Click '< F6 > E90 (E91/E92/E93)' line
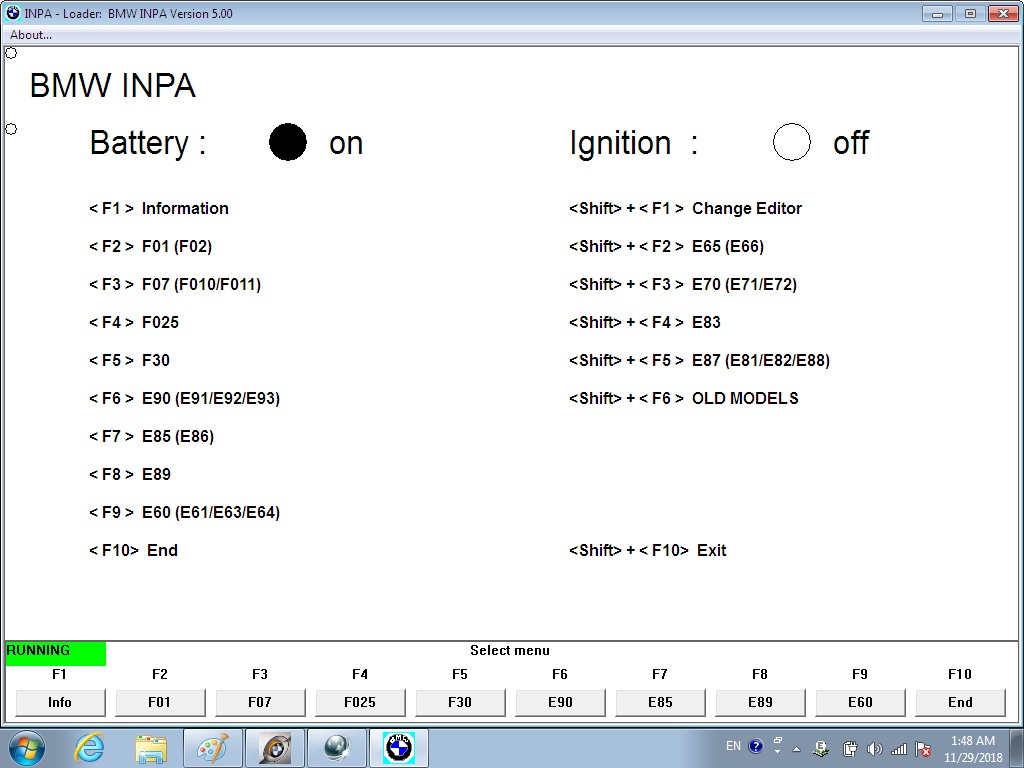Screen dimensions: 1024x768 (184, 398)
